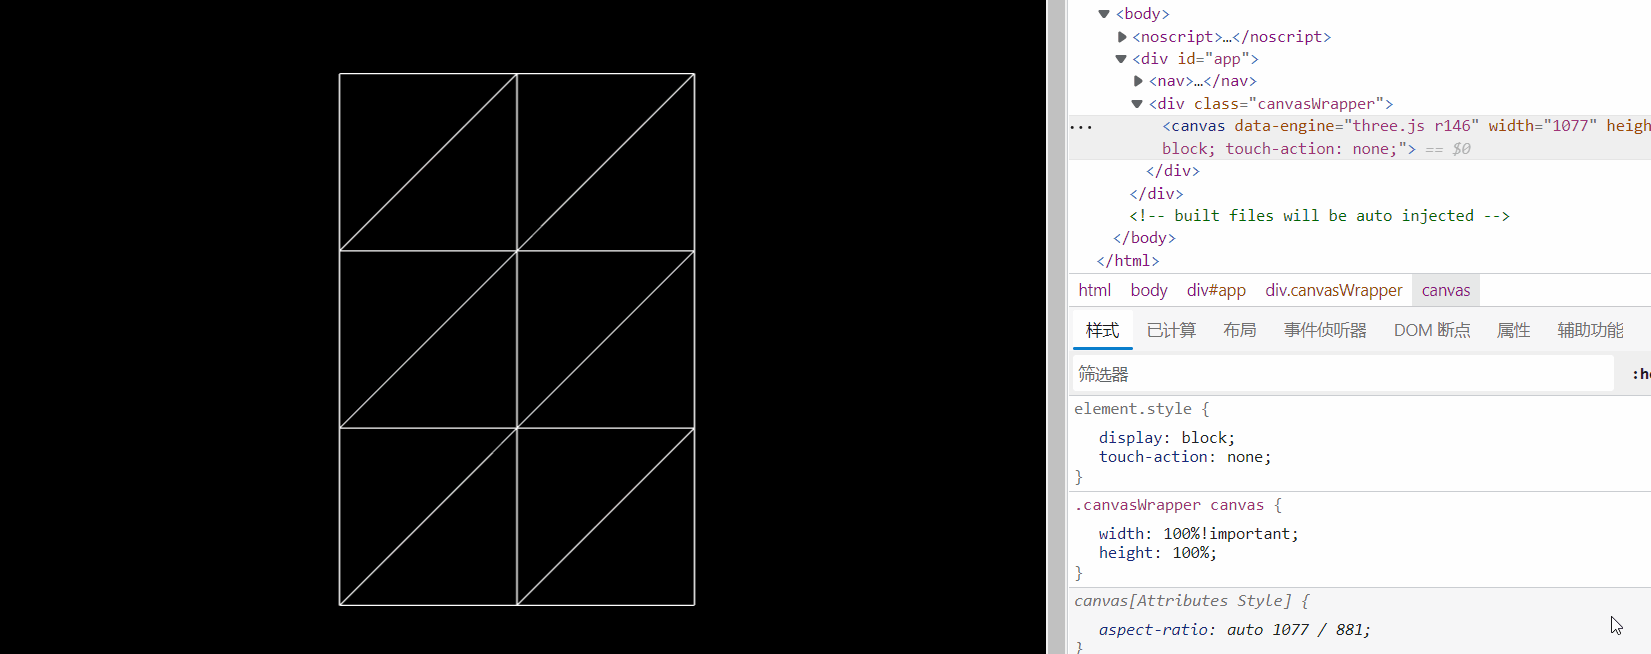Expand the noscript element node
The image size is (1651, 654).
(x=1122, y=37)
